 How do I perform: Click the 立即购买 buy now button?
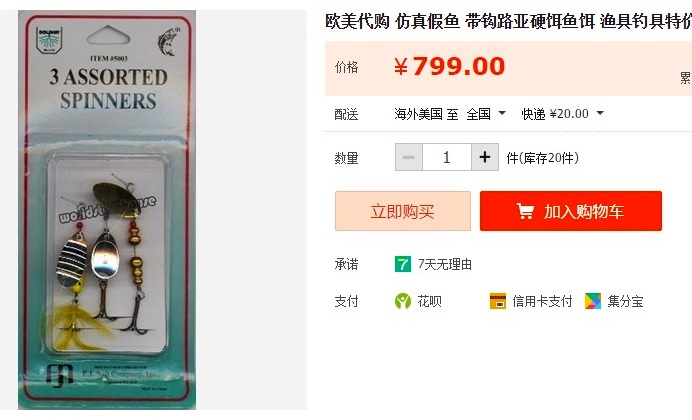click(x=402, y=211)
